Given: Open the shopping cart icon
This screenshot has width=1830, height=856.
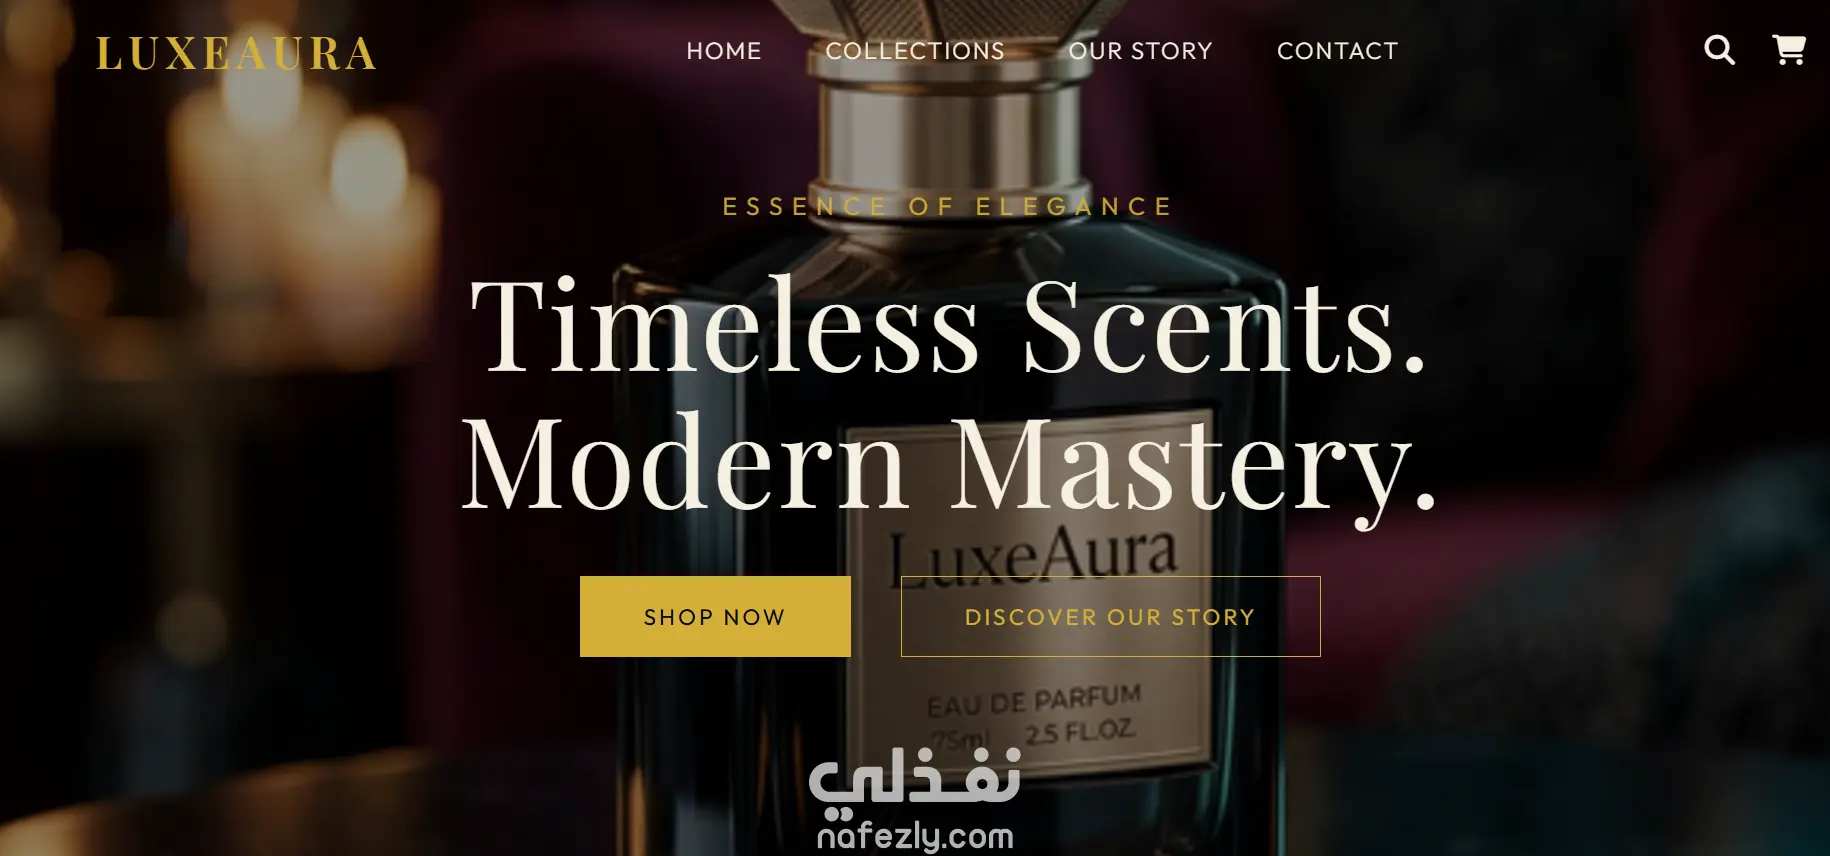Looking at the screenshot, I should (1789, 50).
